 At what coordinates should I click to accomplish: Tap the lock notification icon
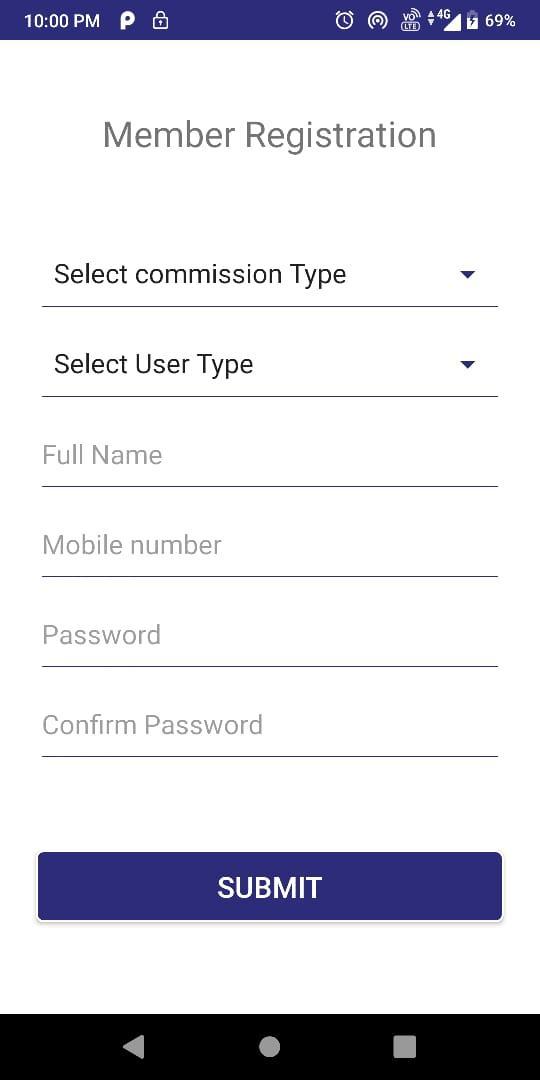click(x=160, y=21)
